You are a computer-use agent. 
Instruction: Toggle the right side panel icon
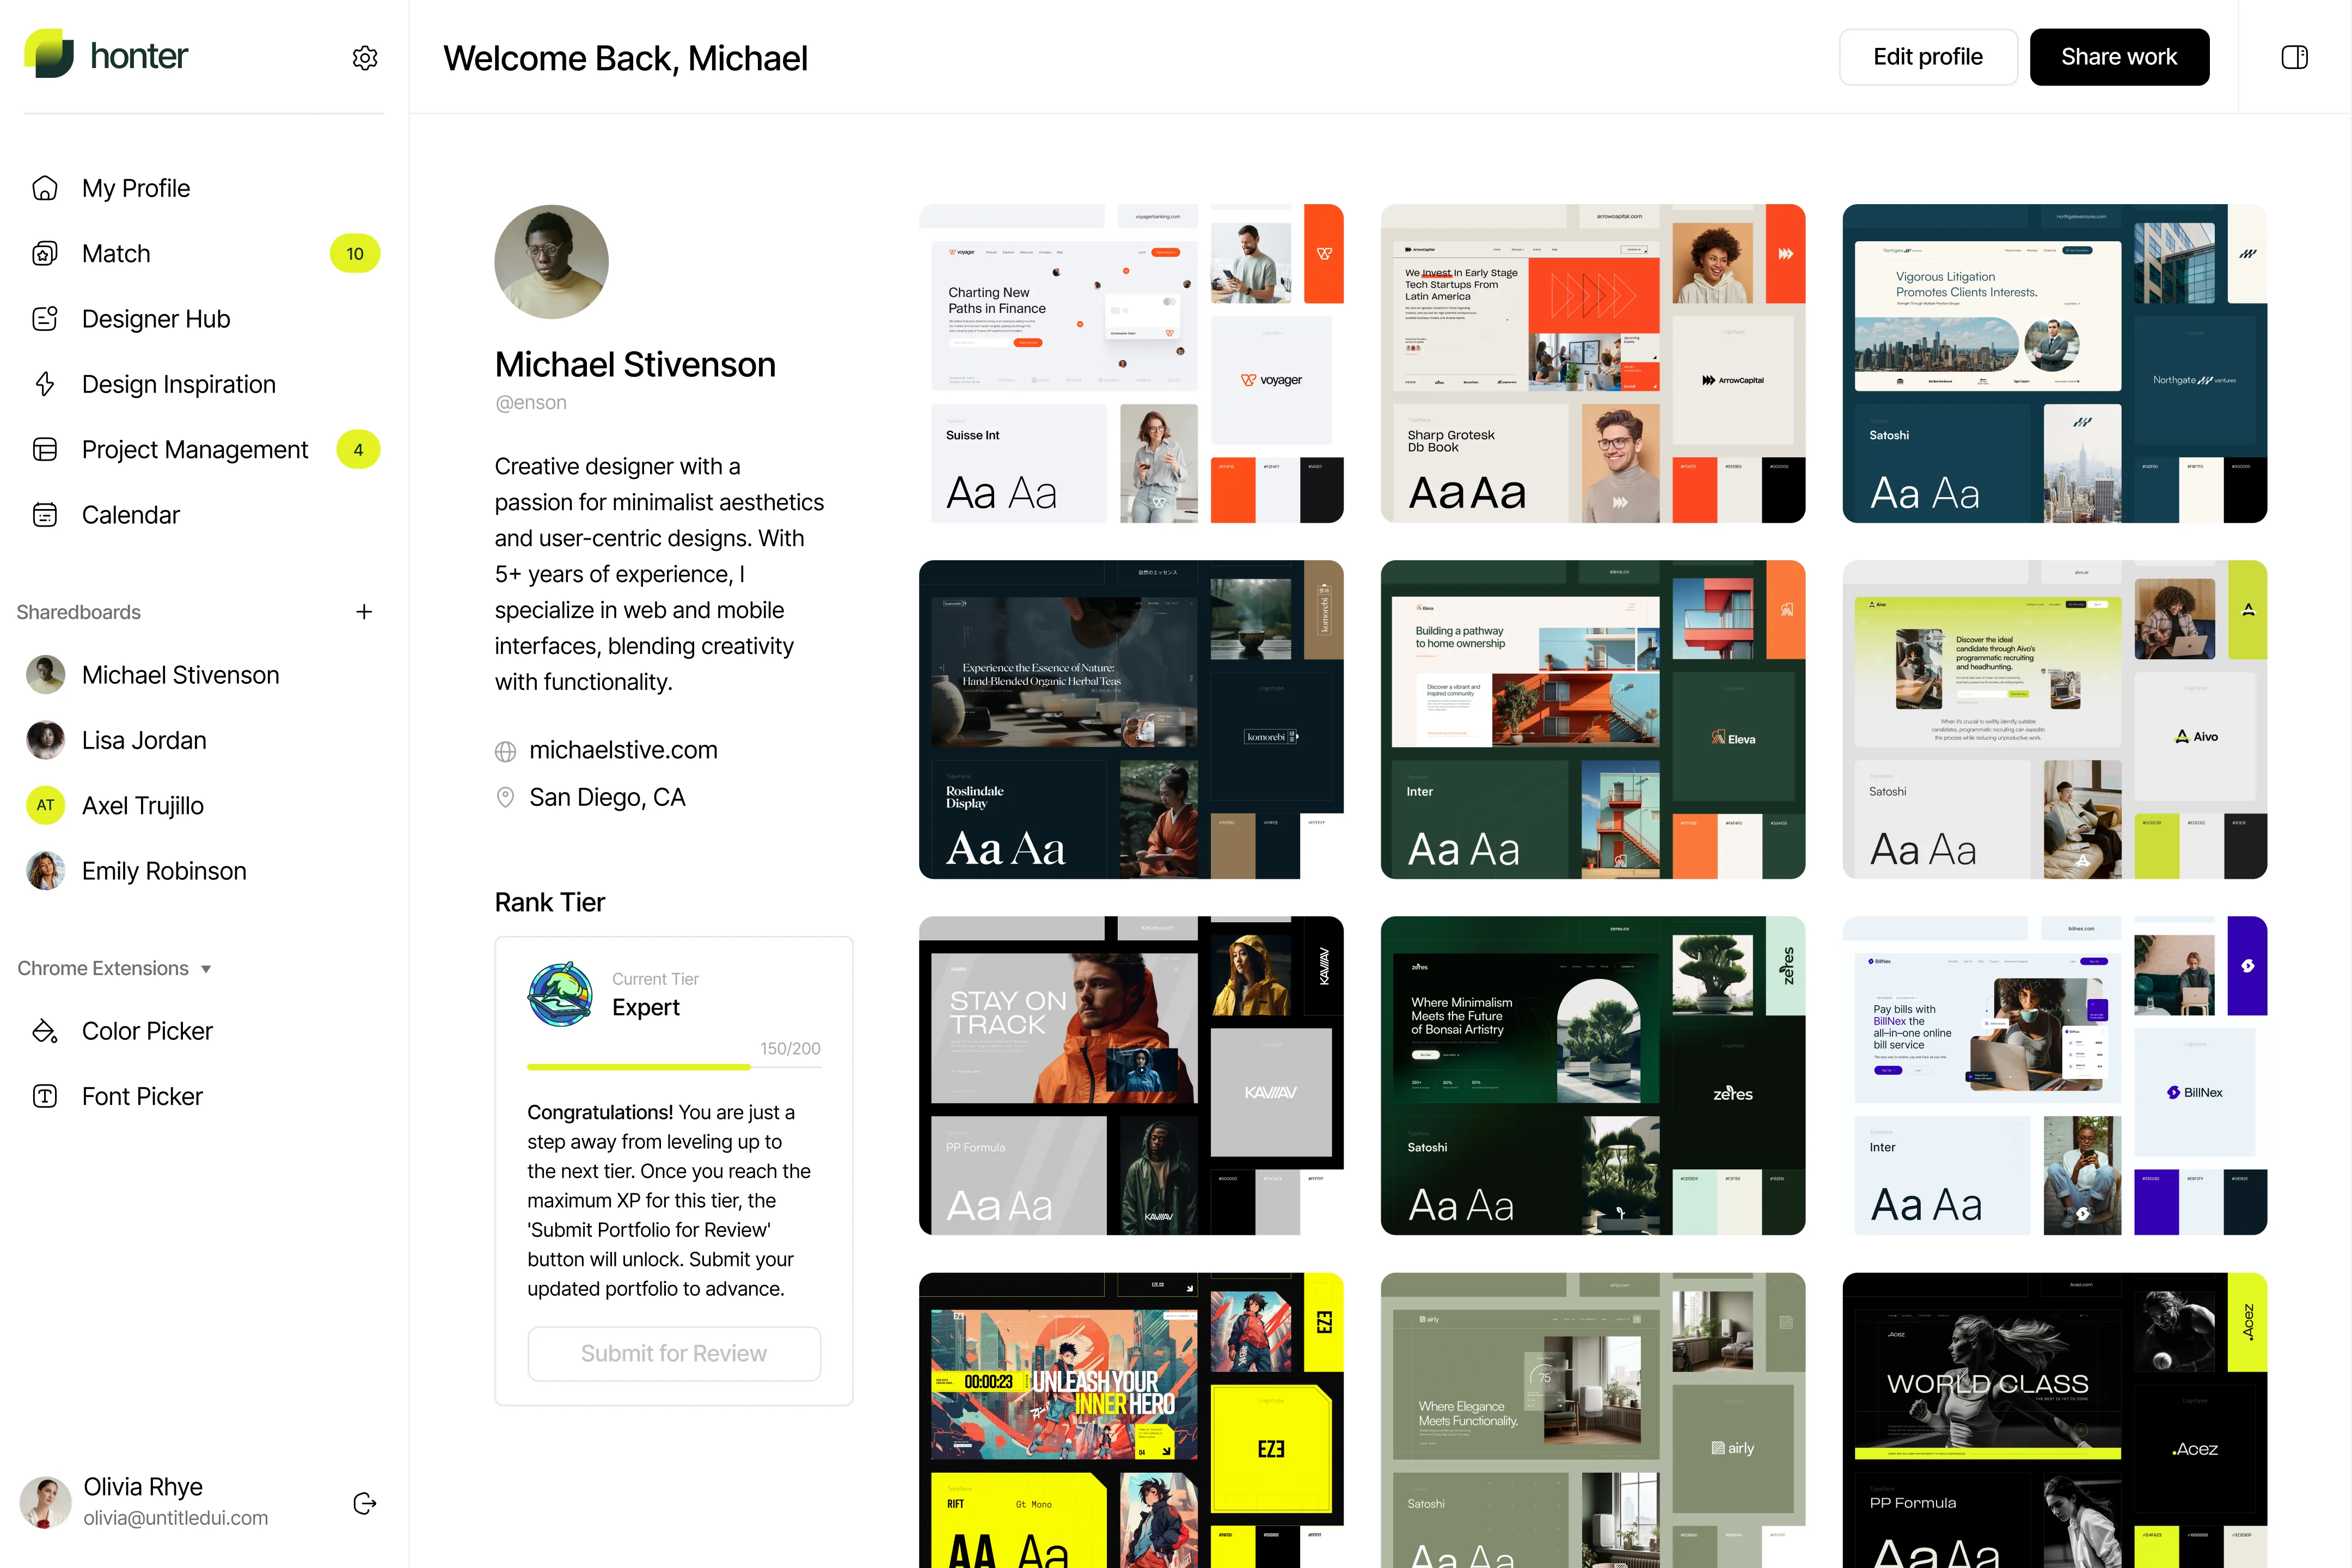[2294, 58]
